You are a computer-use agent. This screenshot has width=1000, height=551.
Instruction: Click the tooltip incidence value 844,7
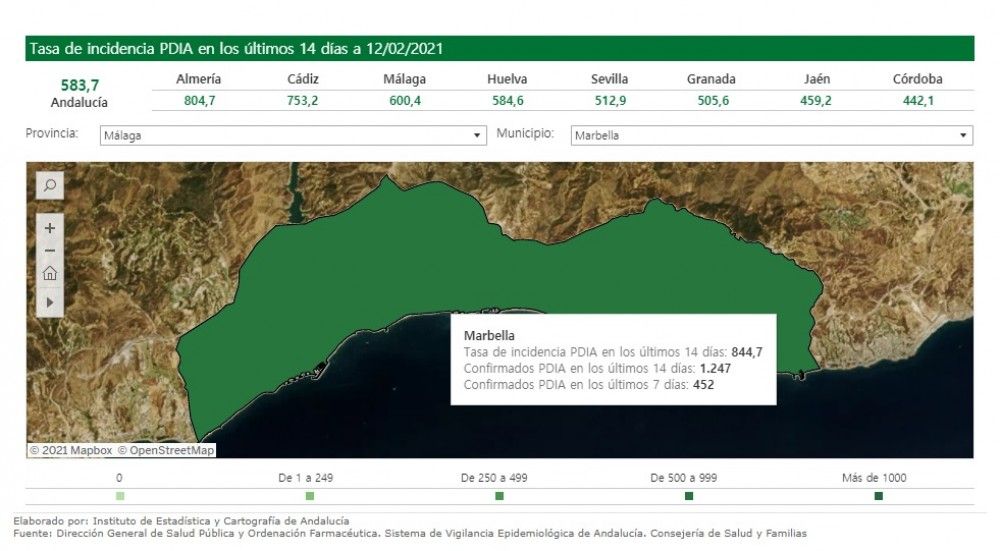tap(747, 352)
